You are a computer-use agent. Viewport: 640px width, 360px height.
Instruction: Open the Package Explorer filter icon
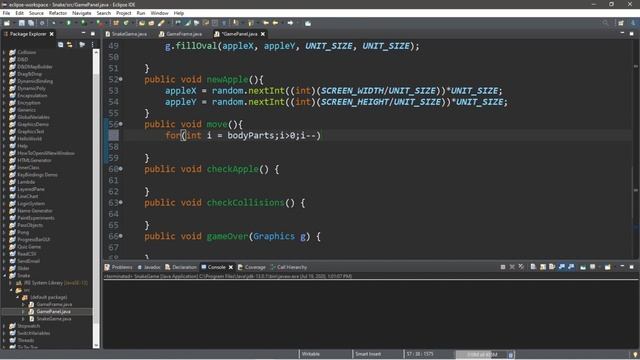[82, 44]
